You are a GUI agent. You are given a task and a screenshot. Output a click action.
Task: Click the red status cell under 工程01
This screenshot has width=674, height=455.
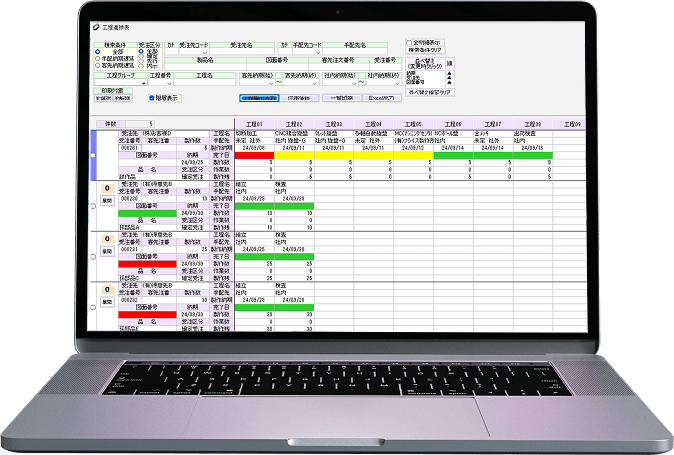click(x=254, y=155)
